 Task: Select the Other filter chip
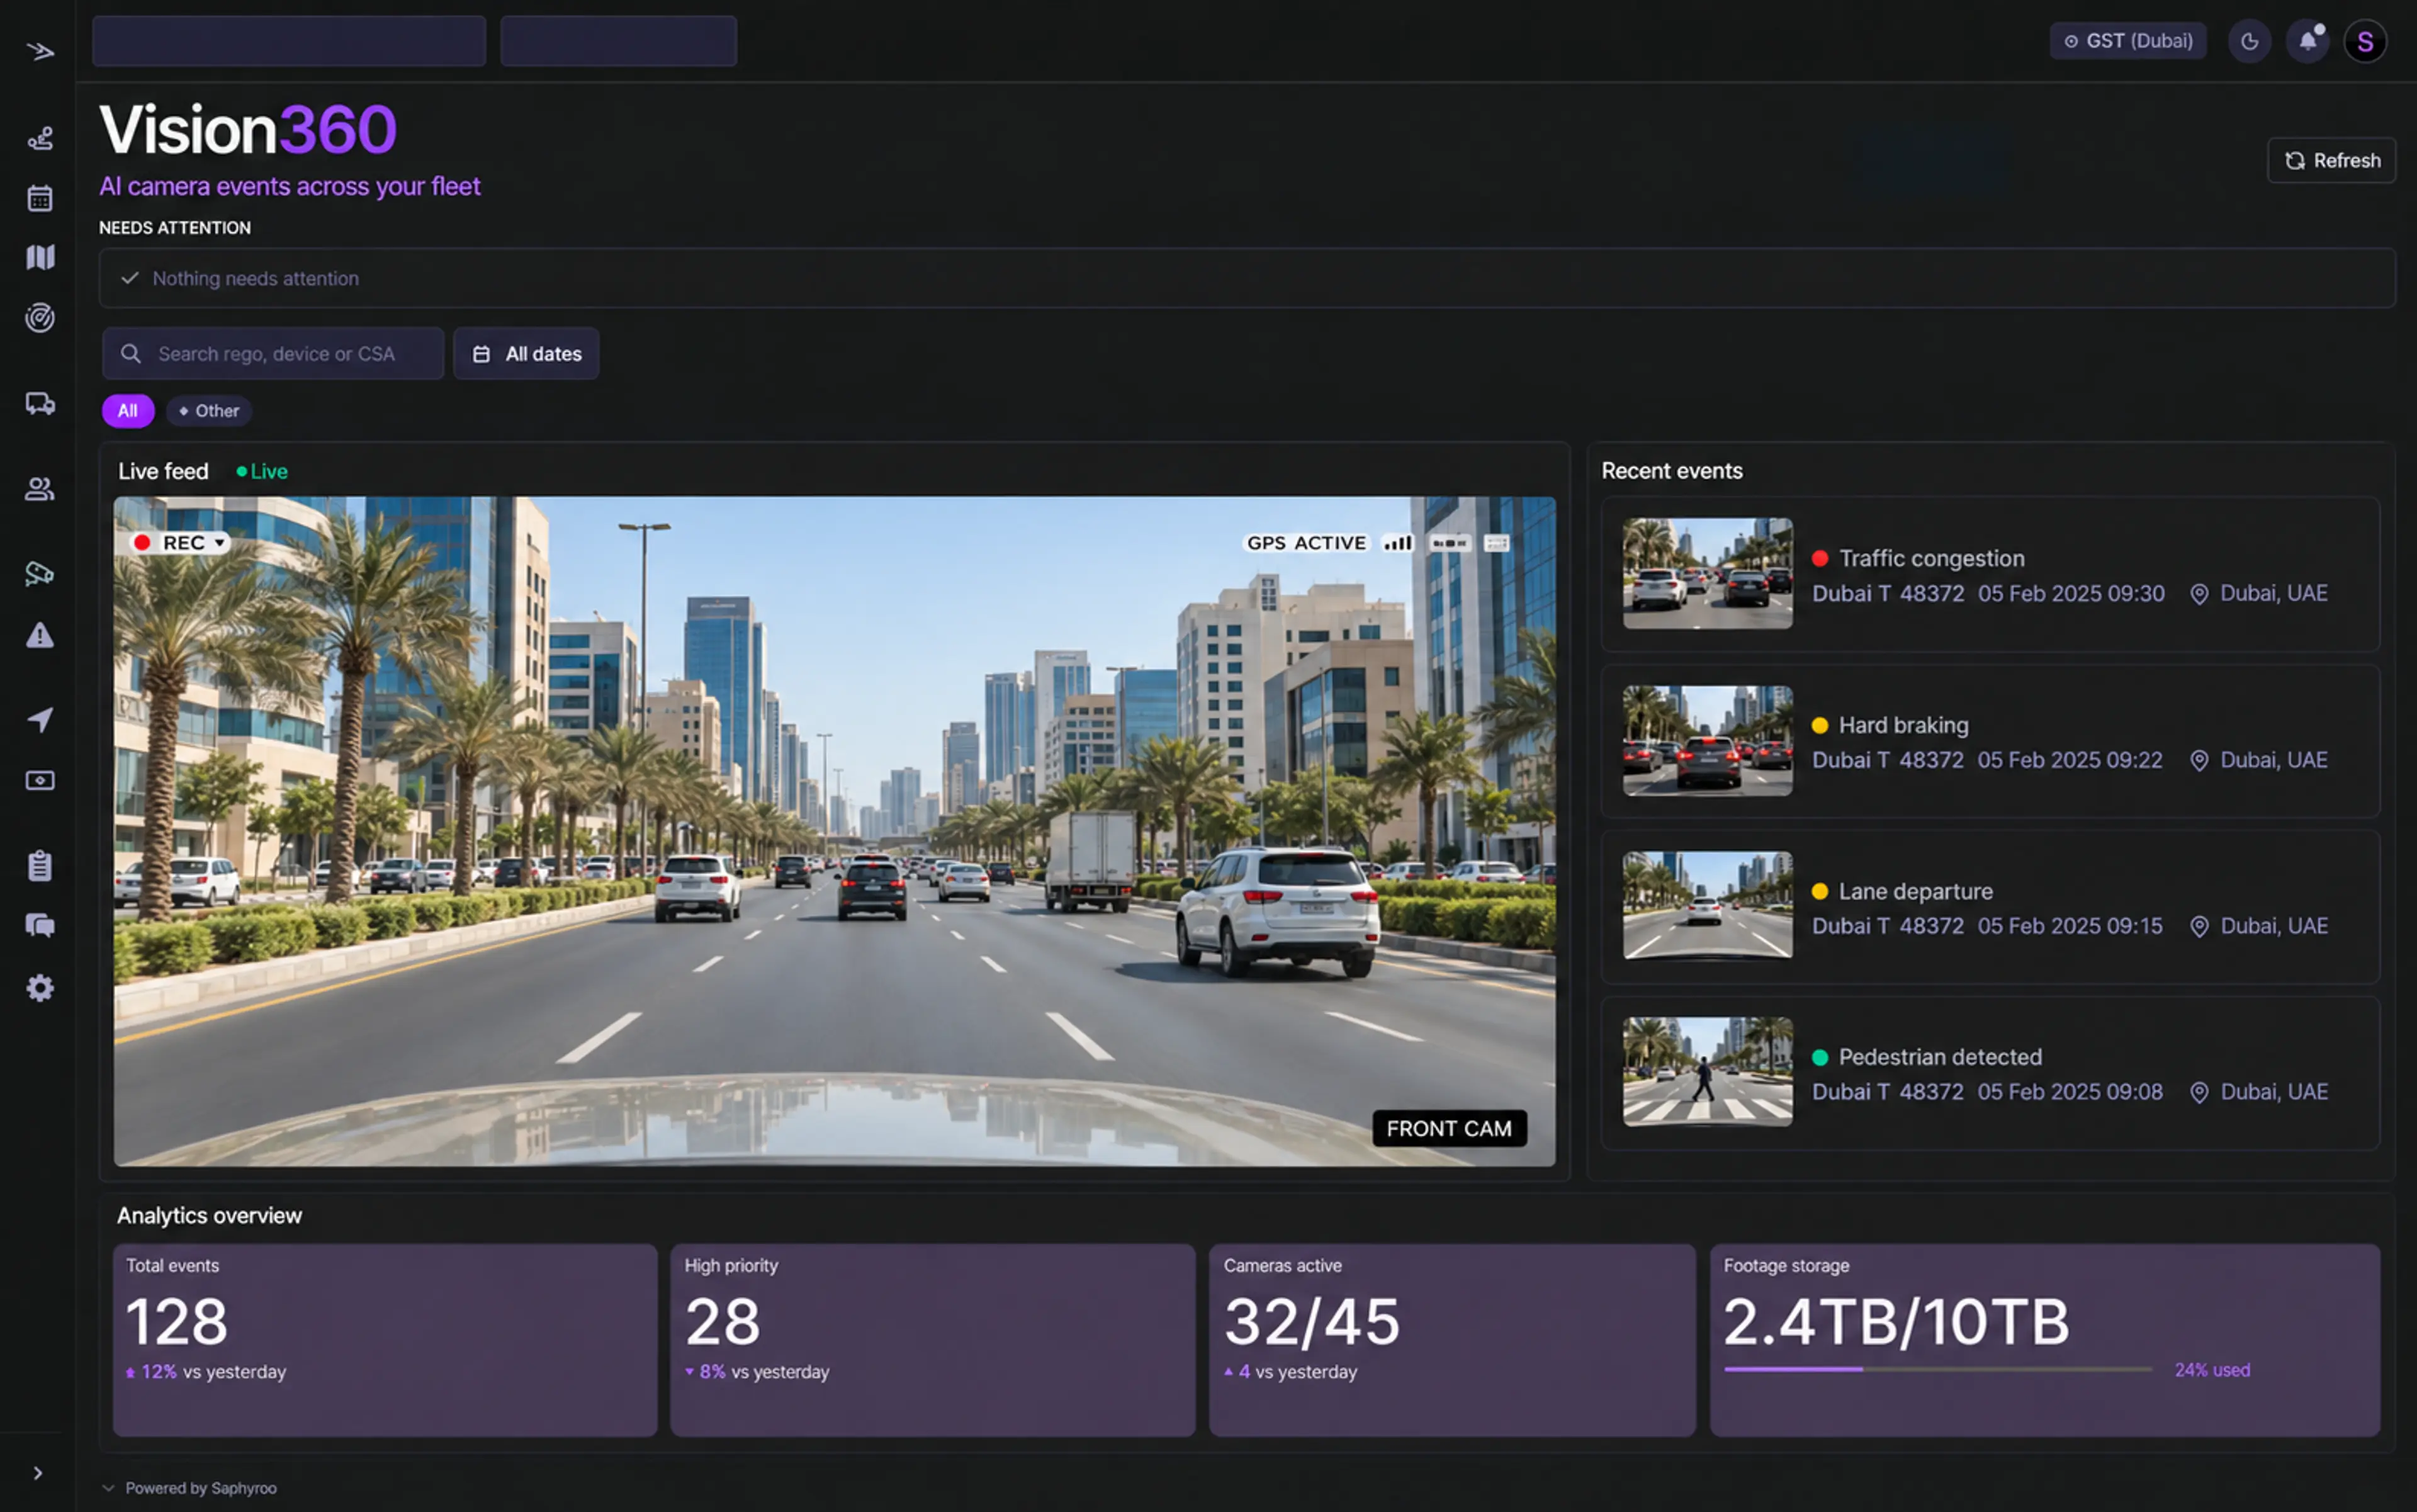pyautogui.click(x=209, y=411)
